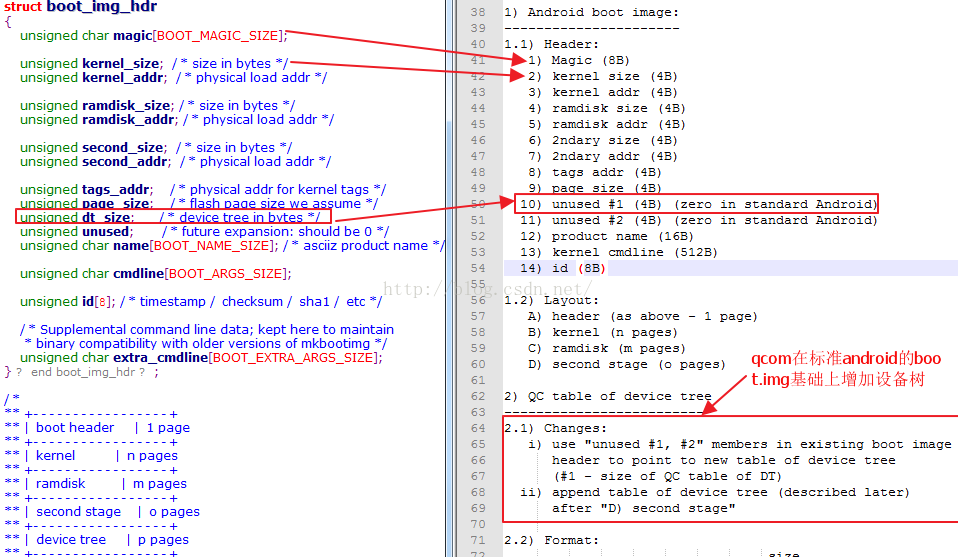This screenshot has width=958, height=557.
Task: Click the 'Supplemental command line data' comment
Action: (x=207, y=337)
